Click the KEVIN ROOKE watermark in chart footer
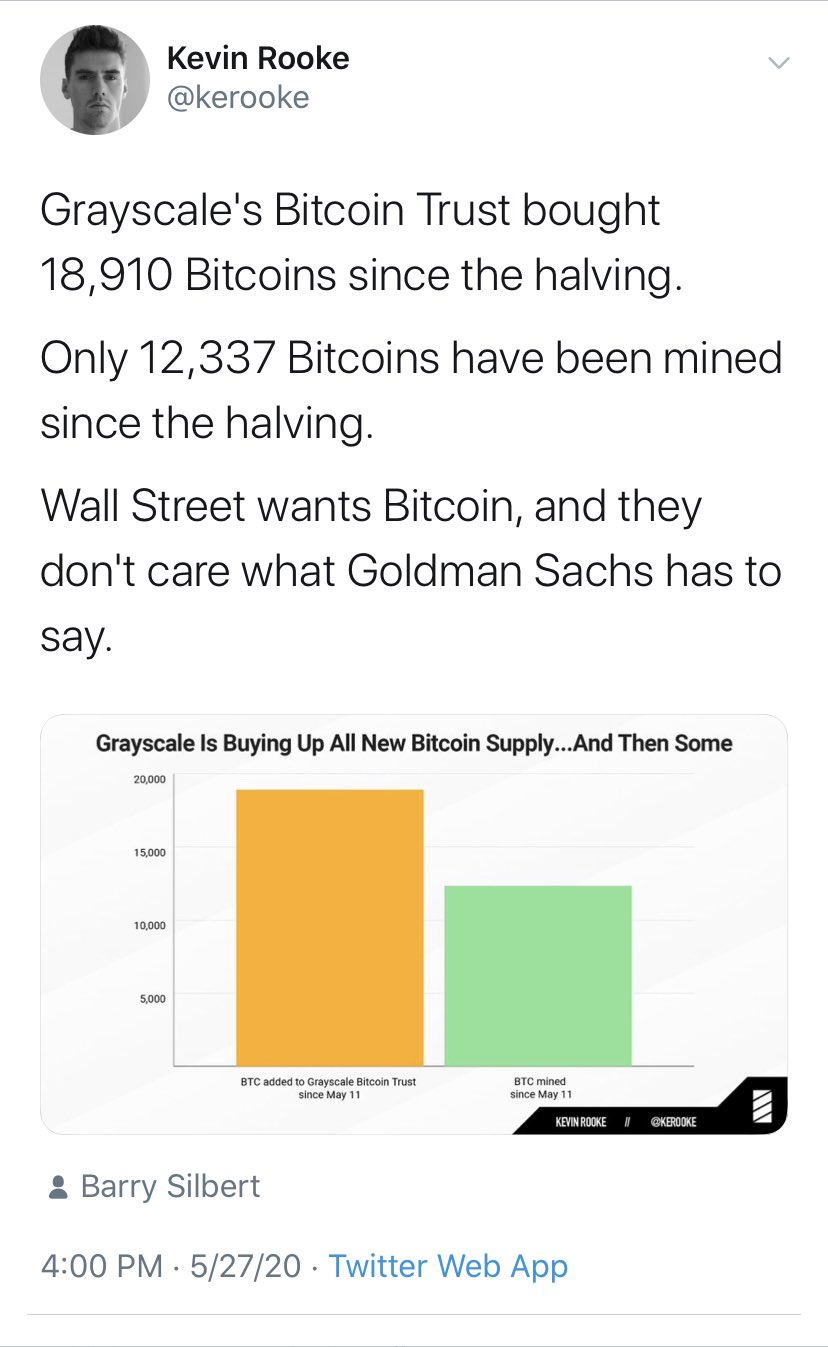The width and height of the screenshot is (828, 1347). pyautogui.click(x=581, y=1122)
